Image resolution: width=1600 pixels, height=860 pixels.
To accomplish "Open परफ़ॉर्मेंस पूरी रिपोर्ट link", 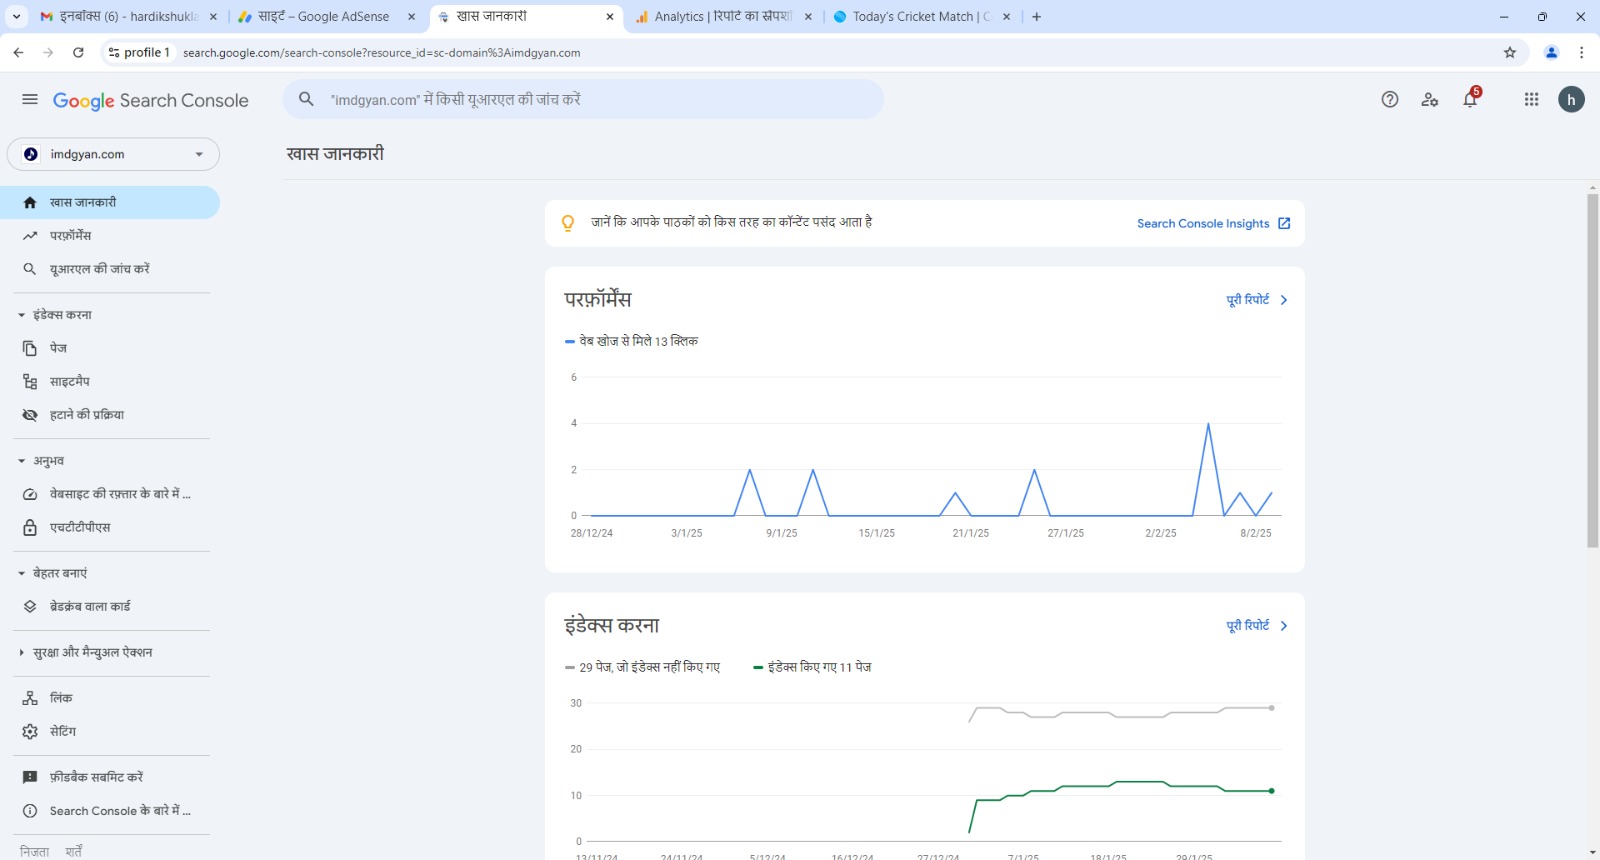I will 1257,300.
